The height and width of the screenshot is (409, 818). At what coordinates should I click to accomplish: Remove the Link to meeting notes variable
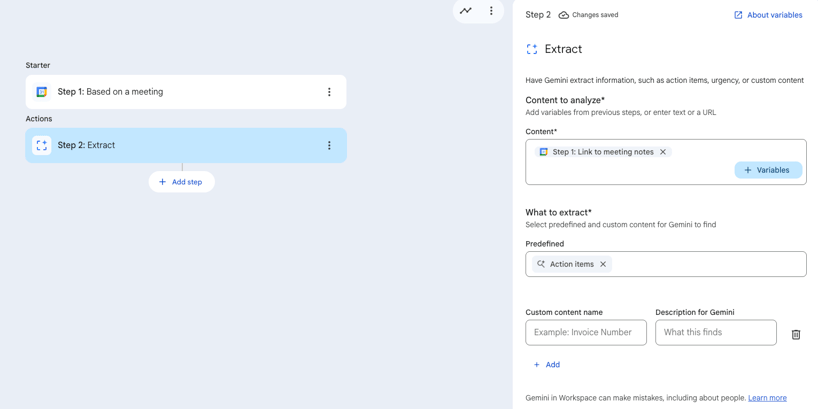tap(663, 152)
